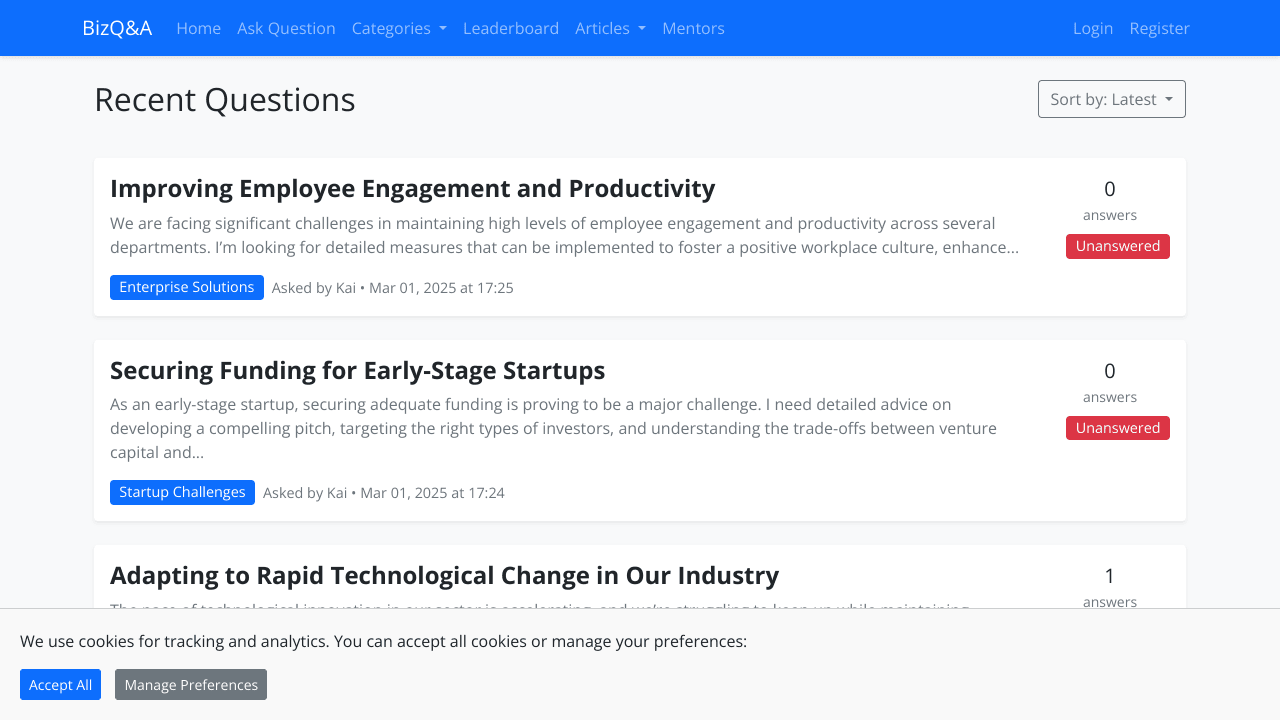Click the Register link
The image size is (1280, 720).
click(x=1159, y=28)
